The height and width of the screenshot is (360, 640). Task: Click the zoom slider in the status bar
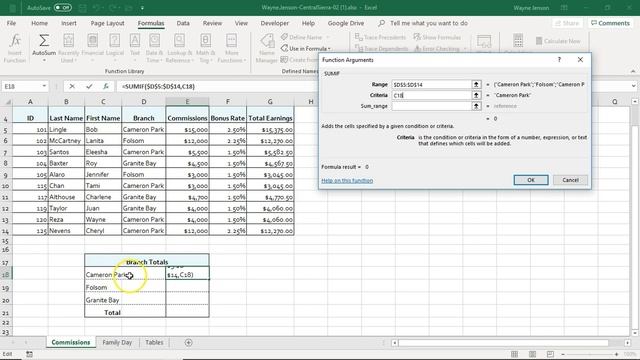(589, 354)
